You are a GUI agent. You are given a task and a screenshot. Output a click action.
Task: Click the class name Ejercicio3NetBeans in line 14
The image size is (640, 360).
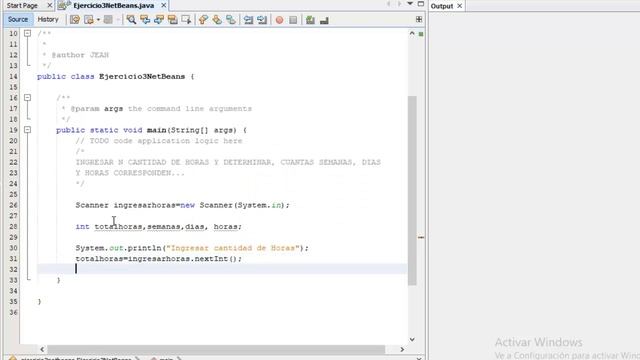(x=142, y=76)
